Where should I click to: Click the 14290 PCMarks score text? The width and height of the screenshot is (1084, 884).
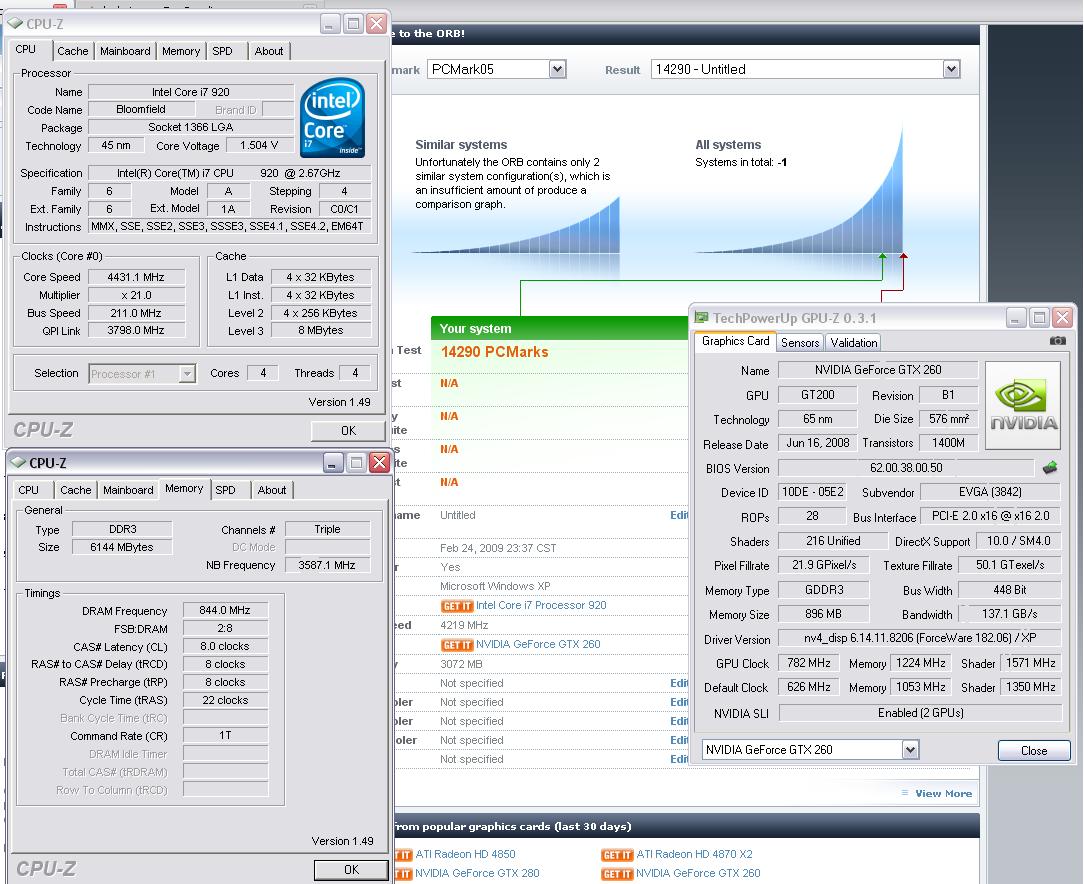(x=494, y=352)
